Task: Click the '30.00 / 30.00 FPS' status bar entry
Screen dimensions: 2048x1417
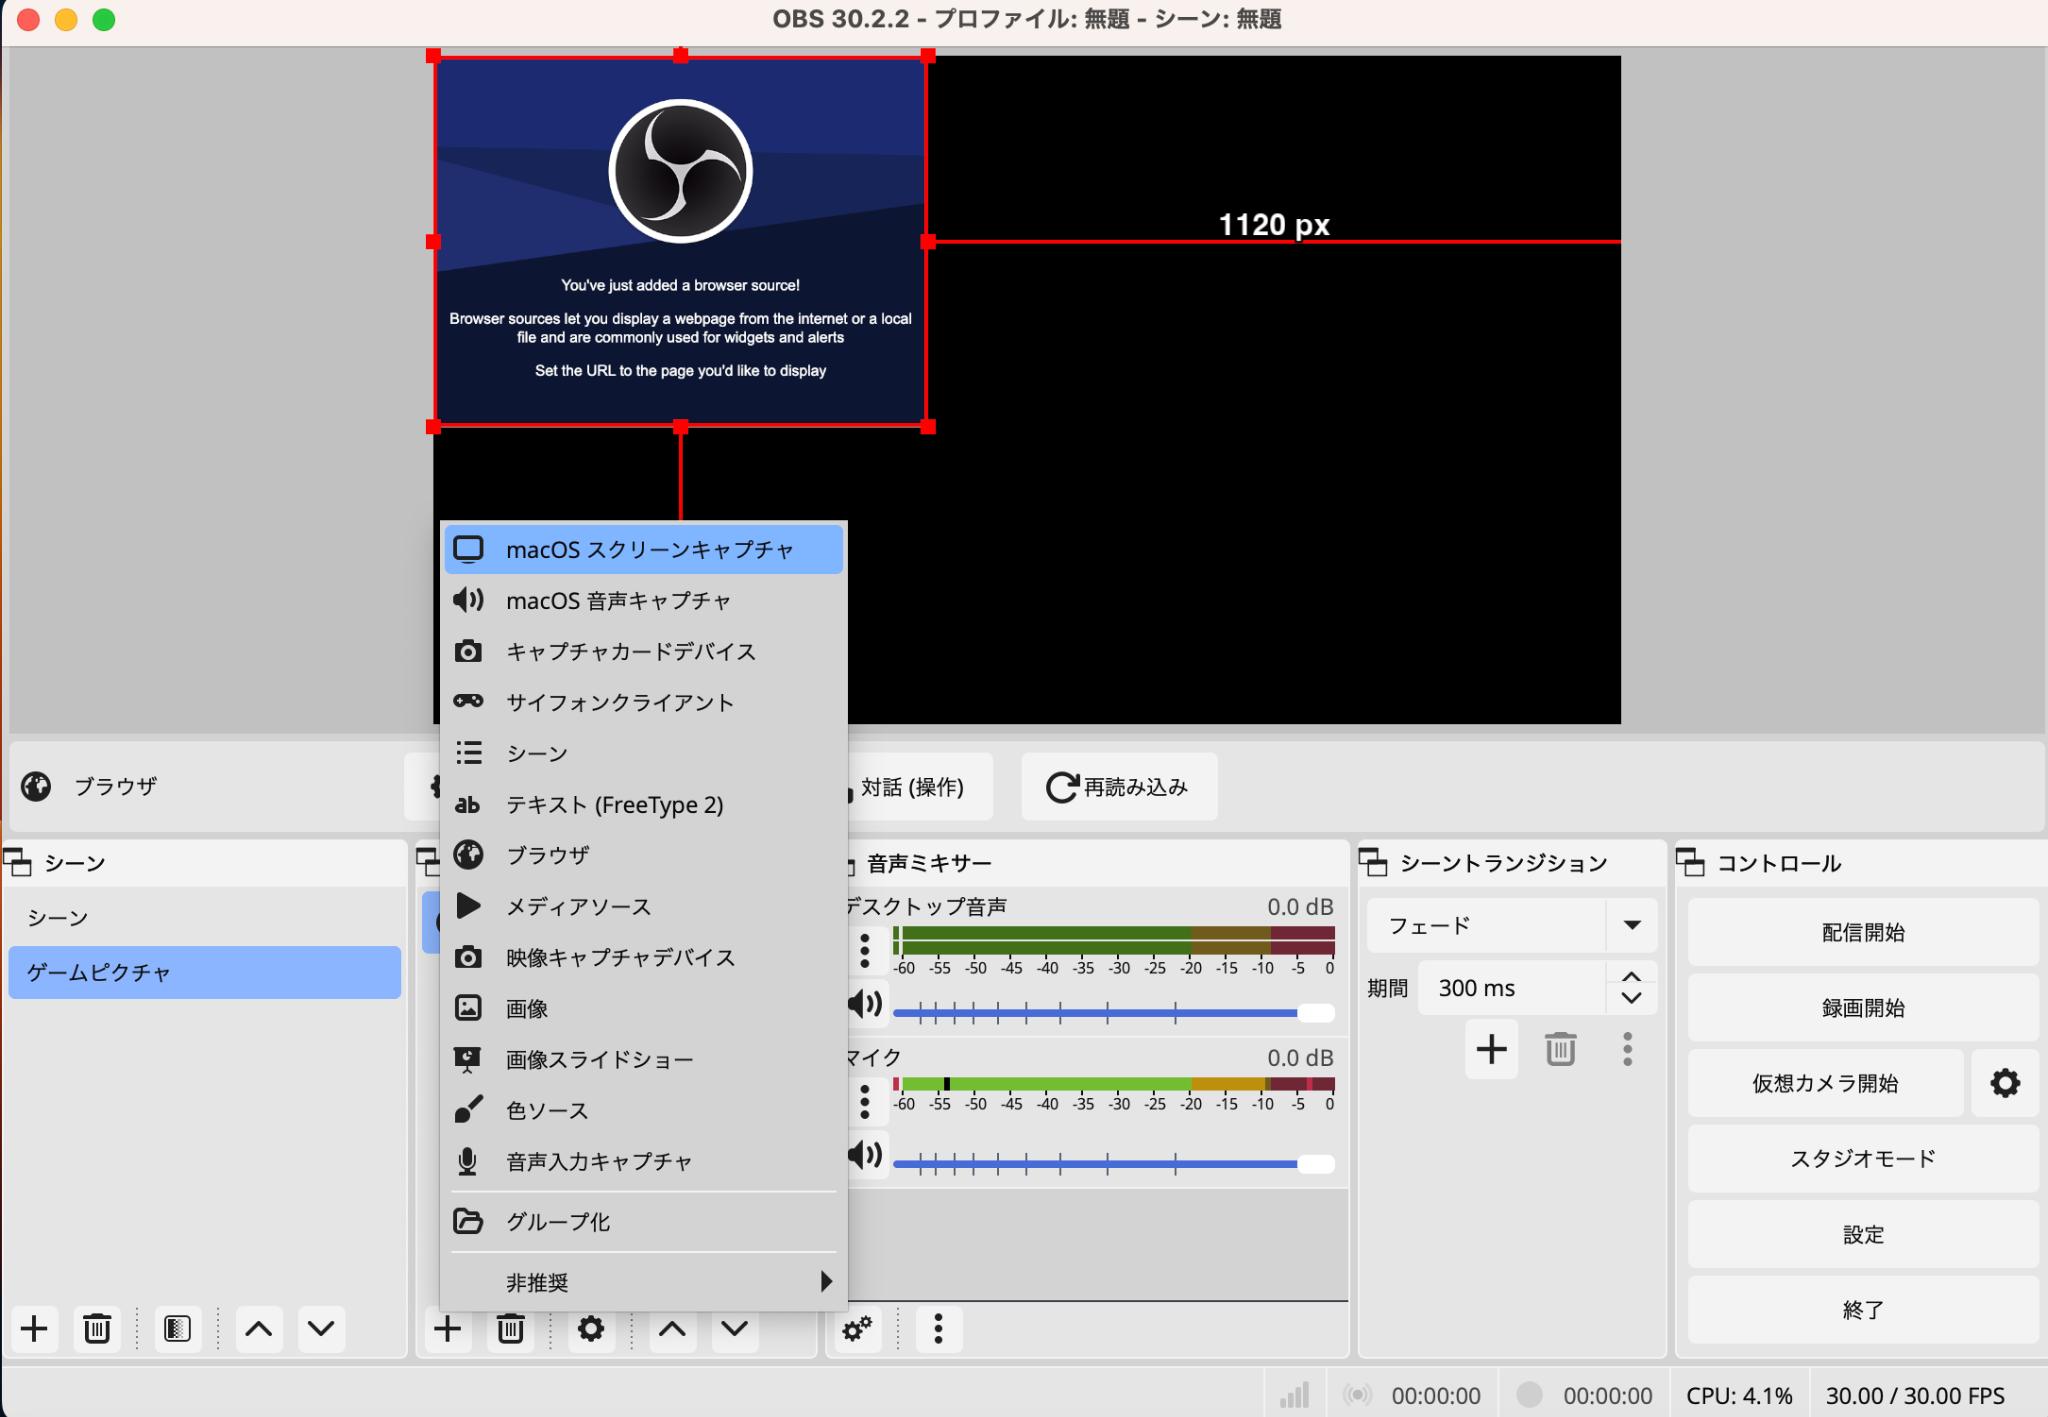Action: click(x=1915, y=1395)
